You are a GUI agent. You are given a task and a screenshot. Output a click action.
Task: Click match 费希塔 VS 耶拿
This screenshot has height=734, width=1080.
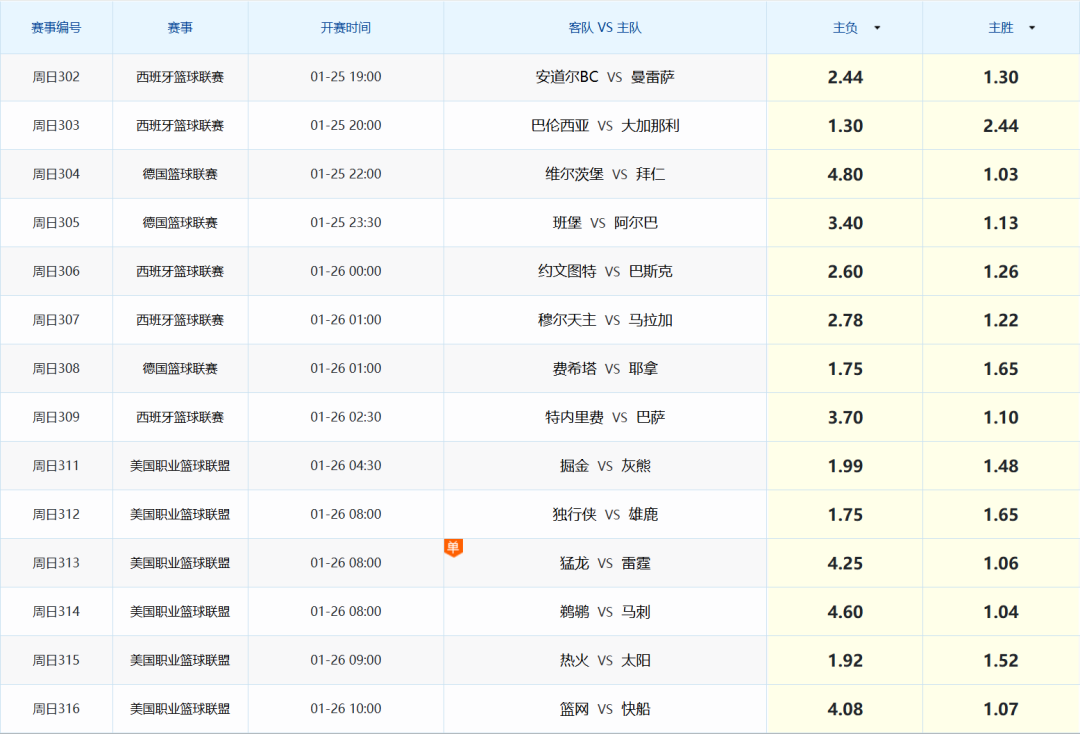click(x=605, y=369)
